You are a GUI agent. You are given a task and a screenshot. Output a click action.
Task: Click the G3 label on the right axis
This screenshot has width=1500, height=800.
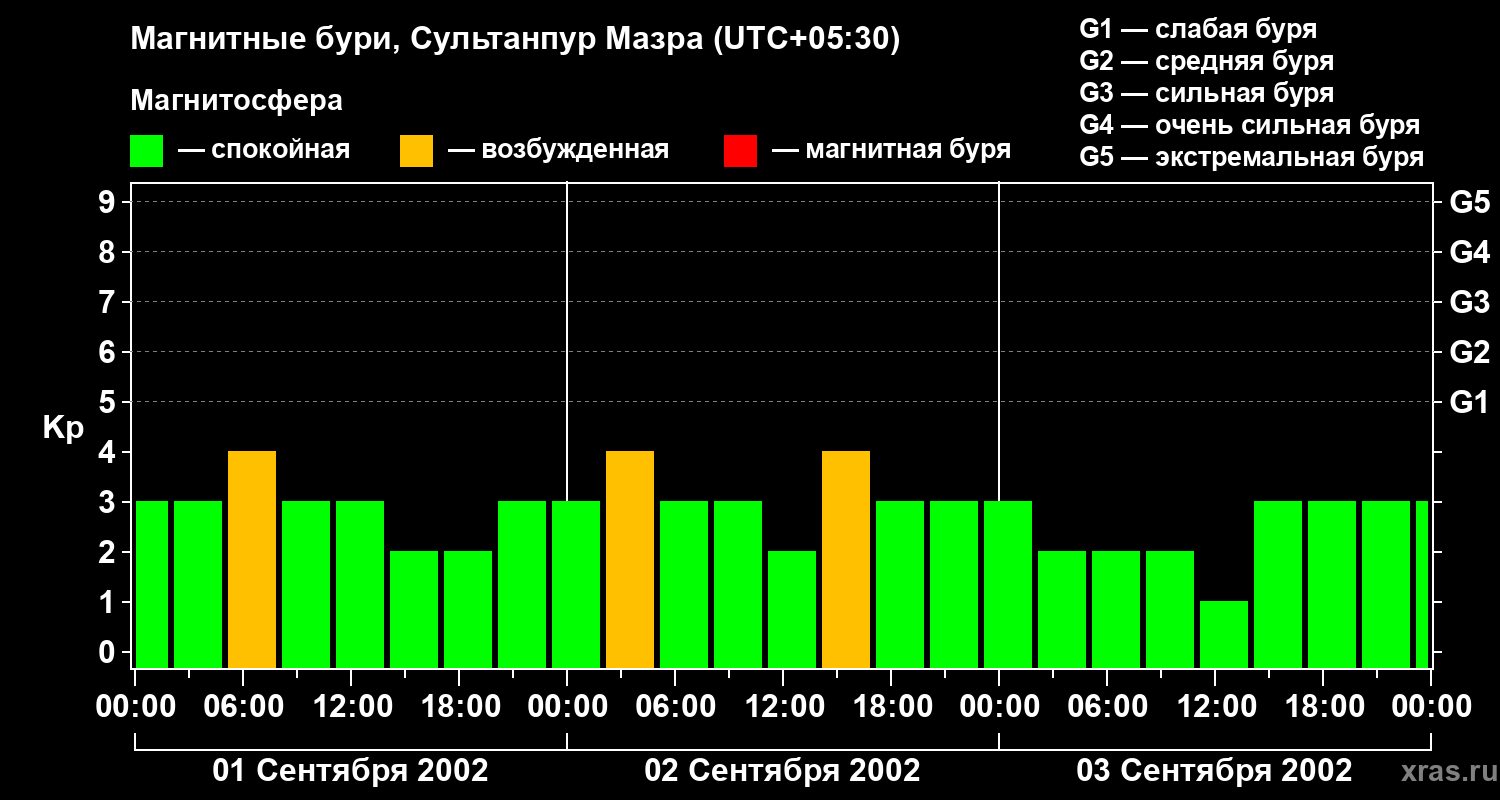pos(1470,302)
